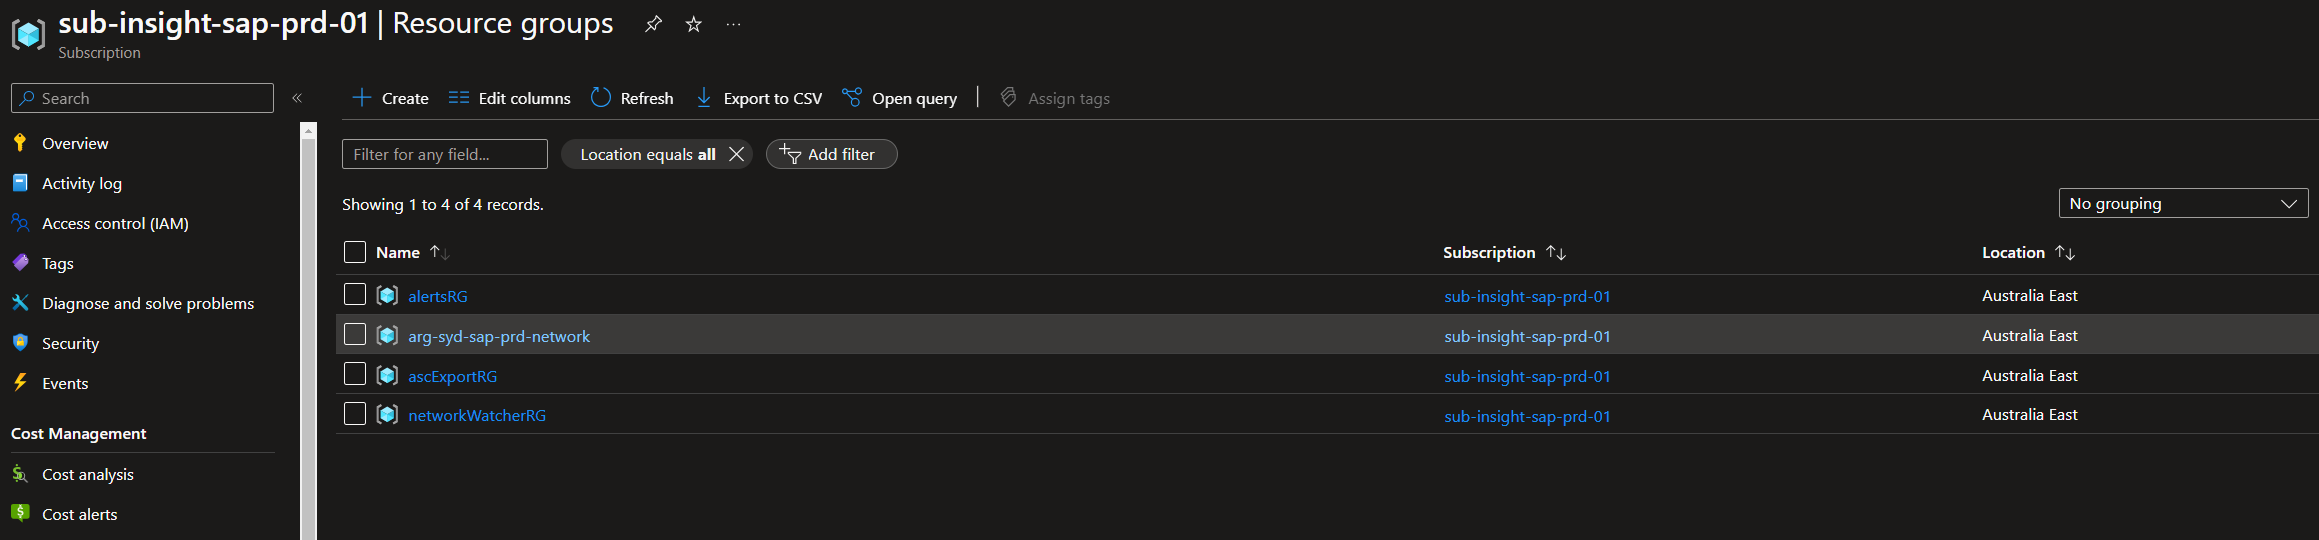Click the purple Tags icon
2319x540 pixels.
[20, 263]
